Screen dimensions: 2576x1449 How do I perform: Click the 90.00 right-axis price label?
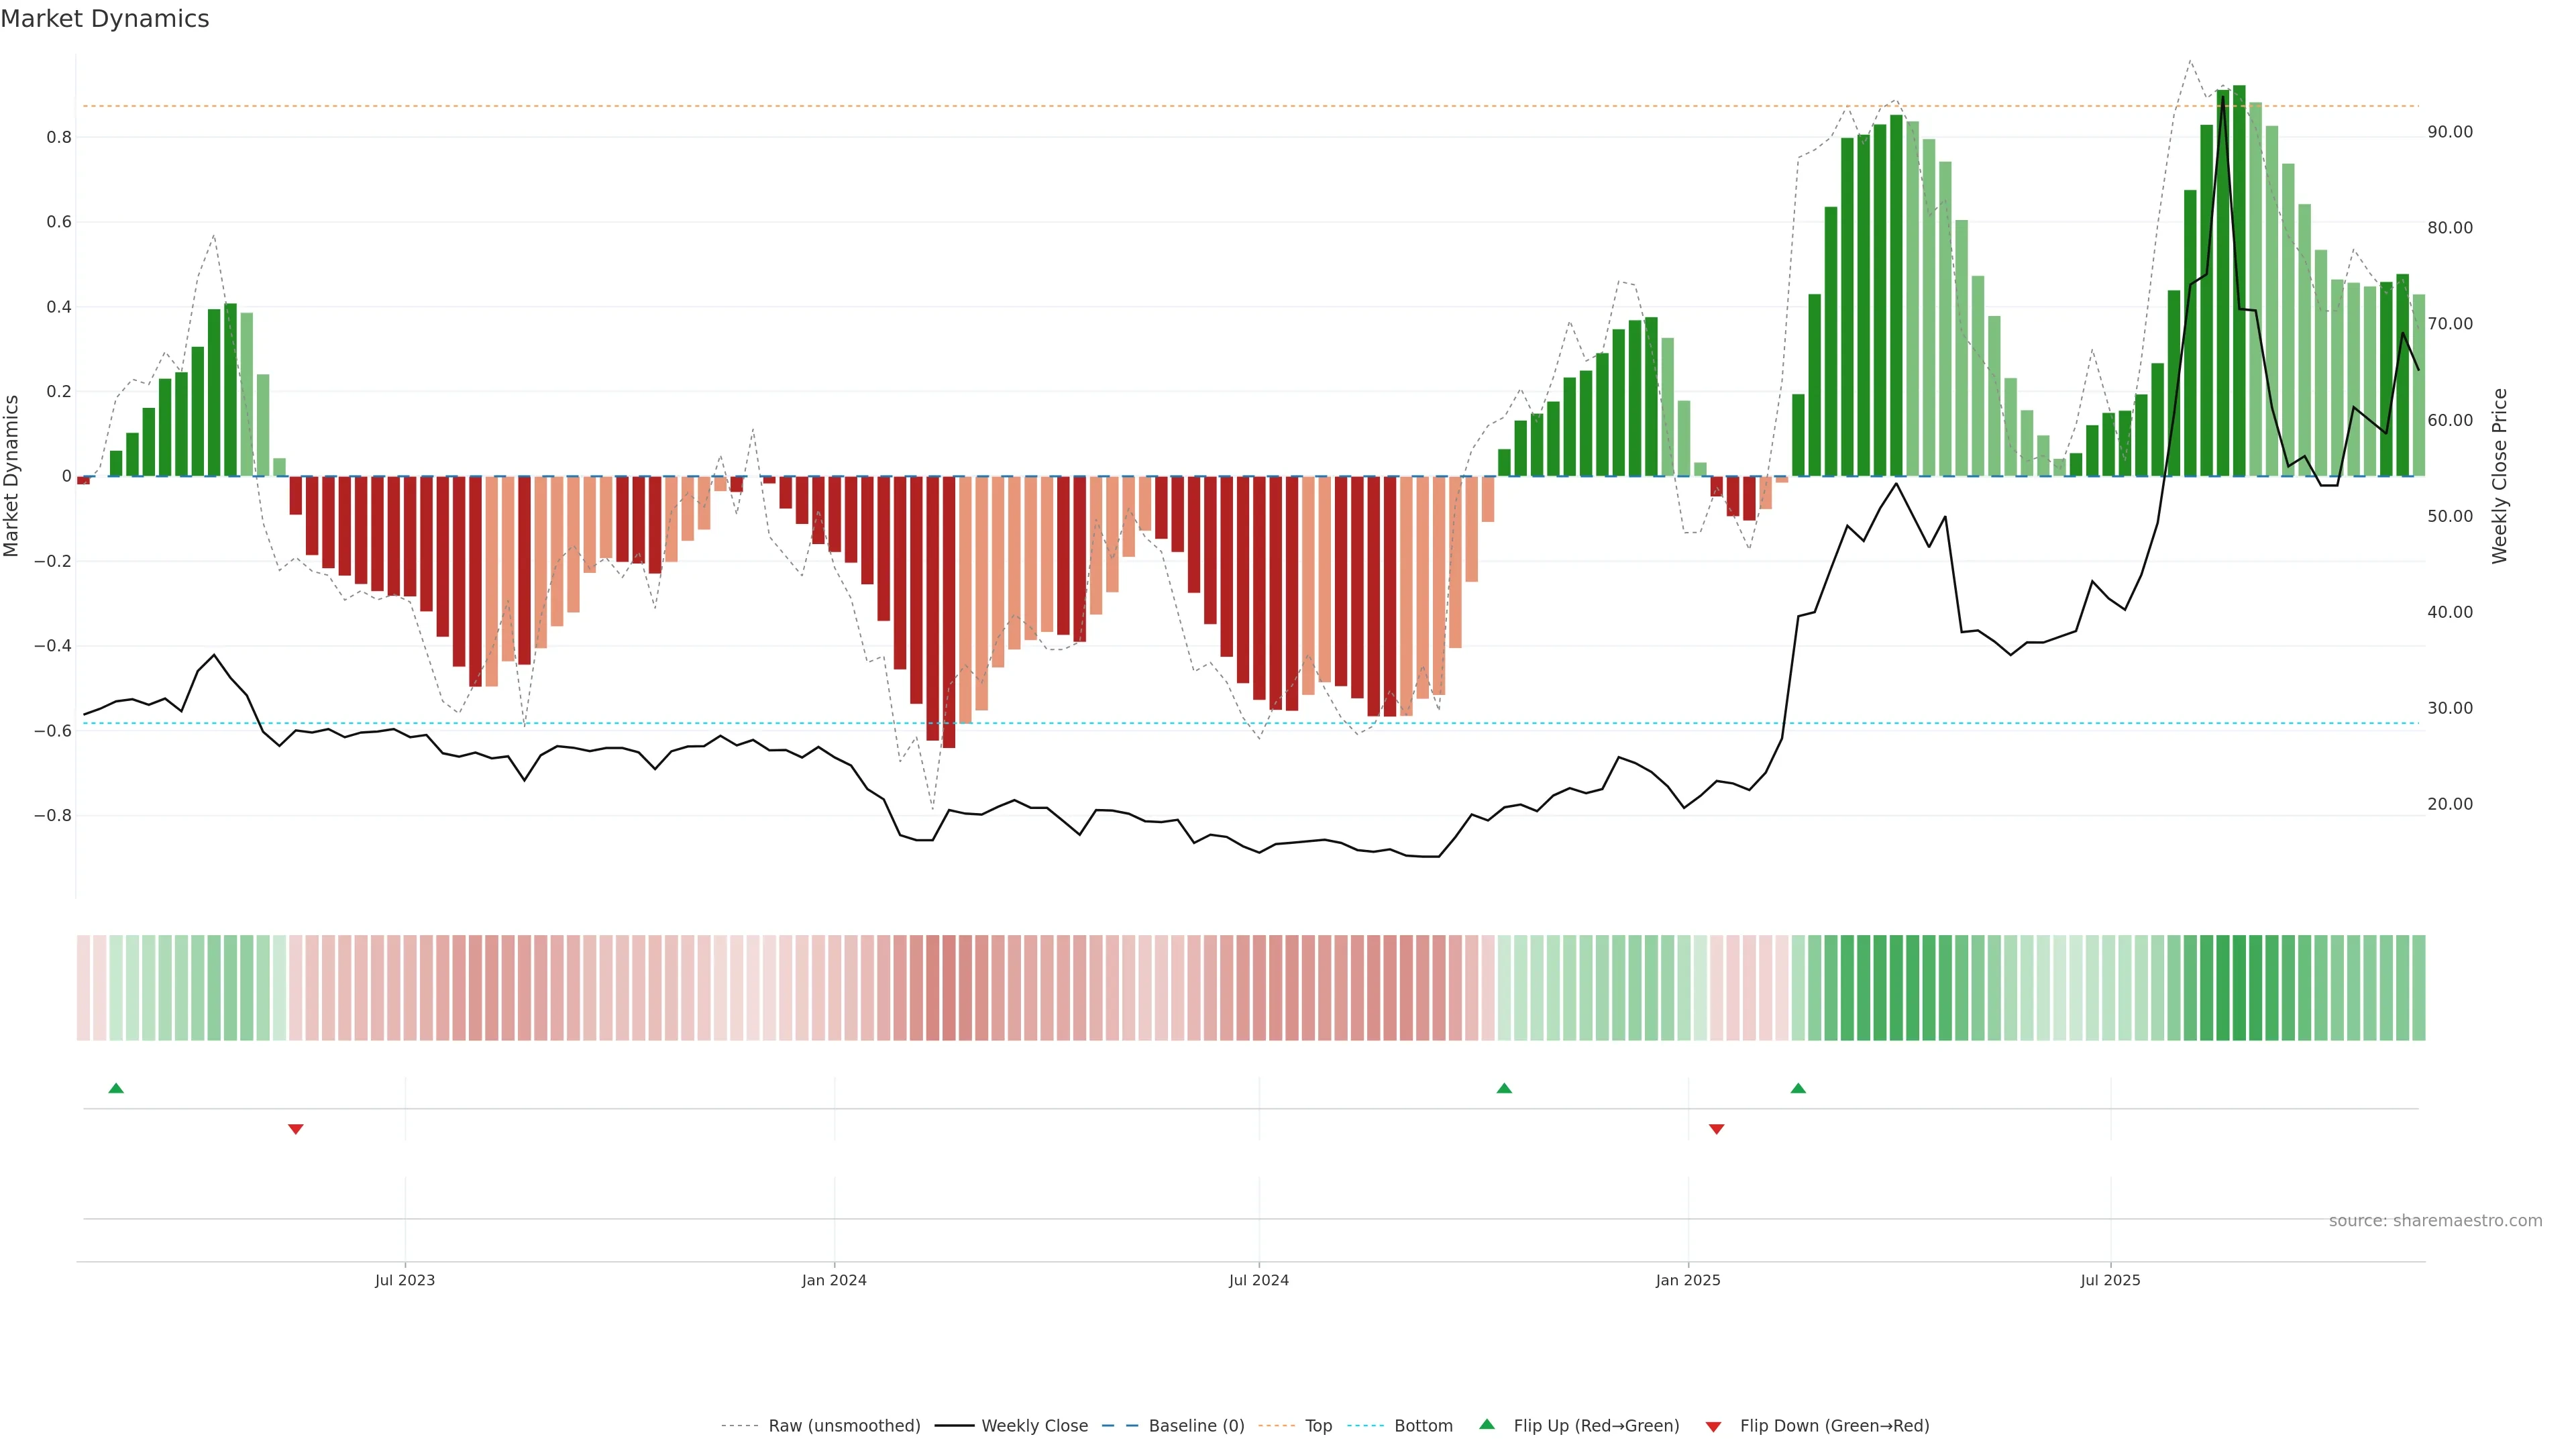(2450, 132)
